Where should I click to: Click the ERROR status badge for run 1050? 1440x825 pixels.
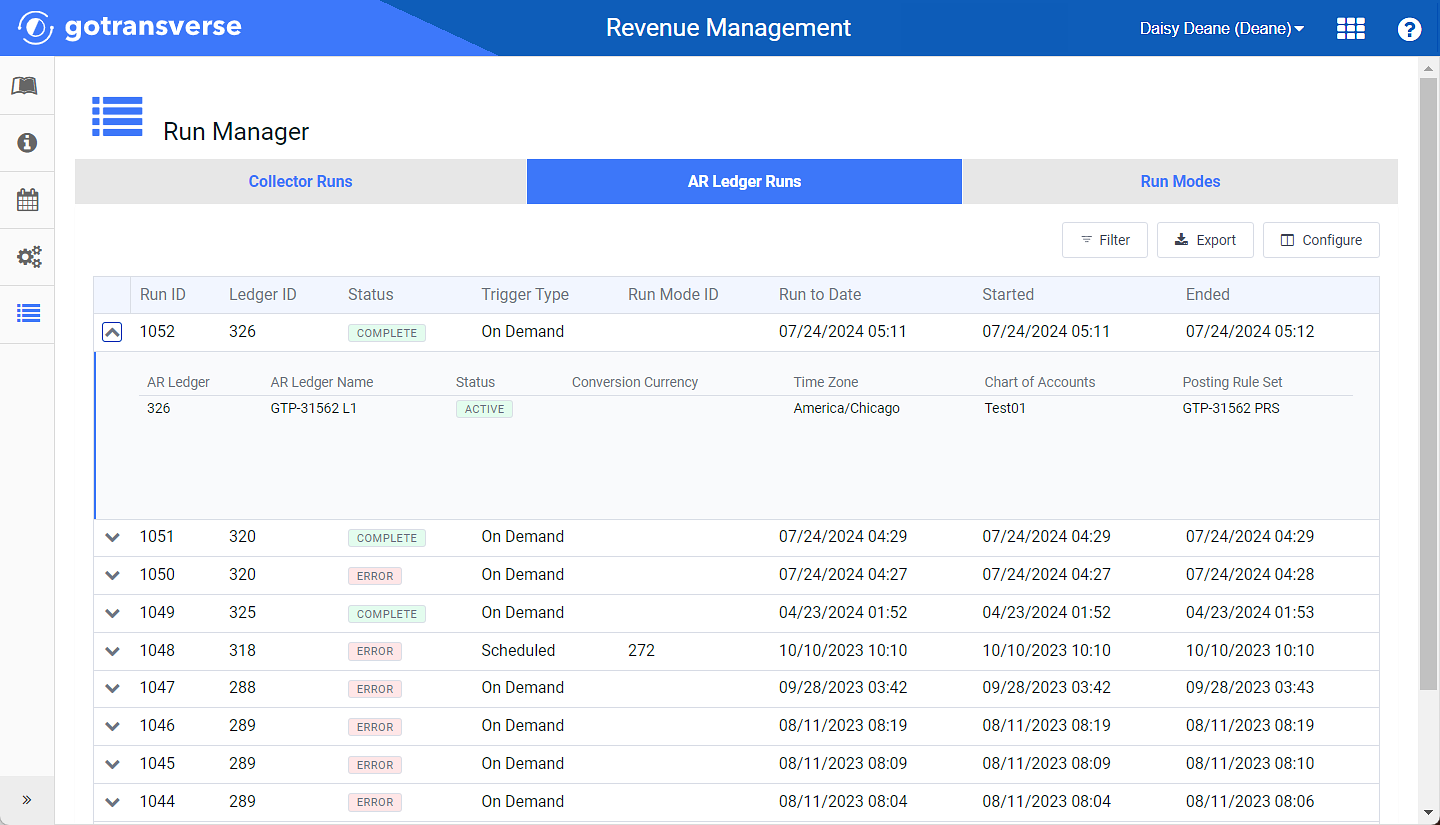pos(375,576)
